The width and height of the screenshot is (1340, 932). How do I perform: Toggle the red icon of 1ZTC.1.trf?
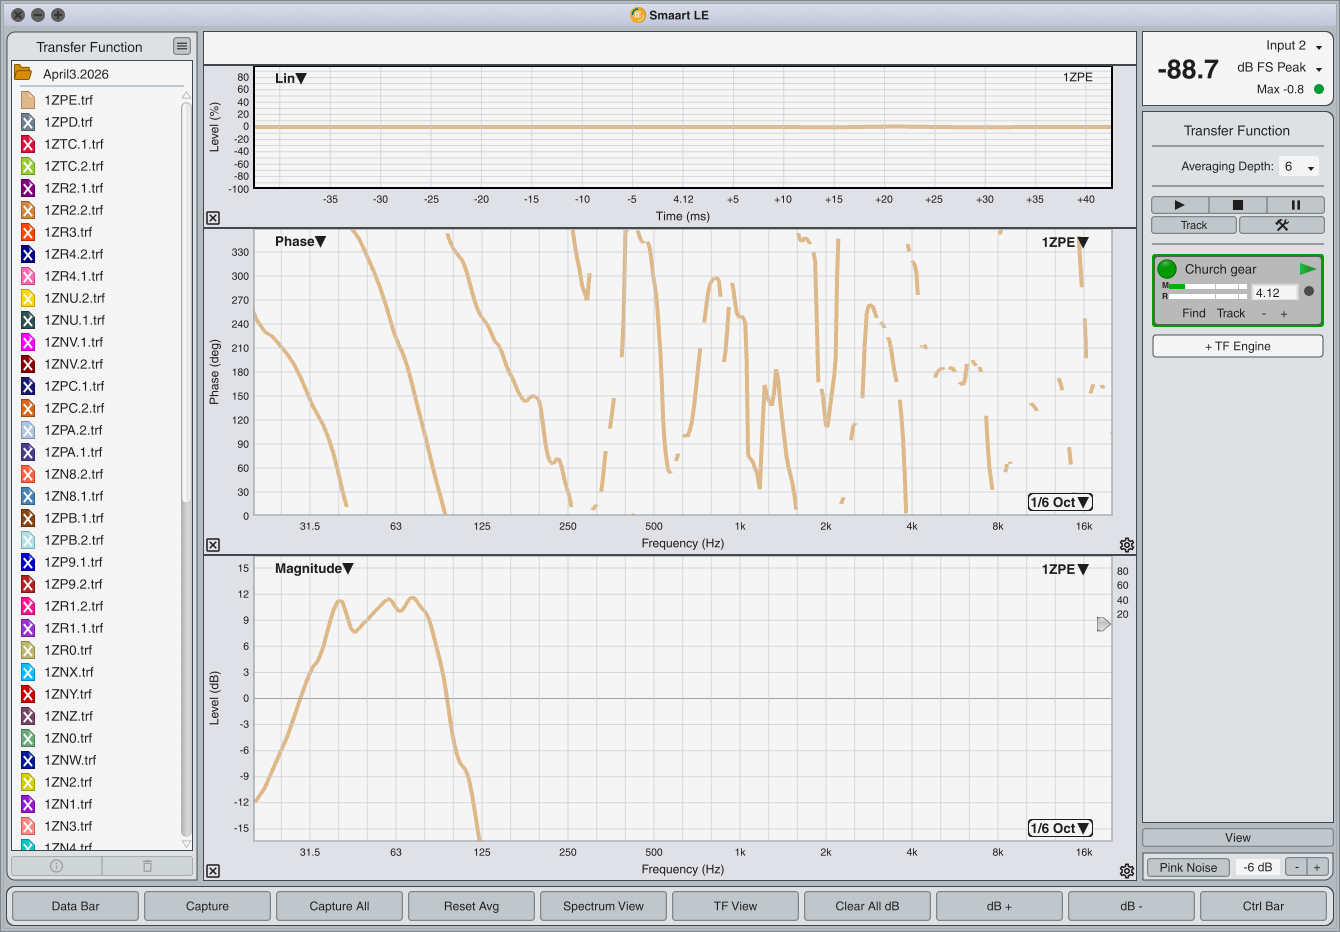28,144
